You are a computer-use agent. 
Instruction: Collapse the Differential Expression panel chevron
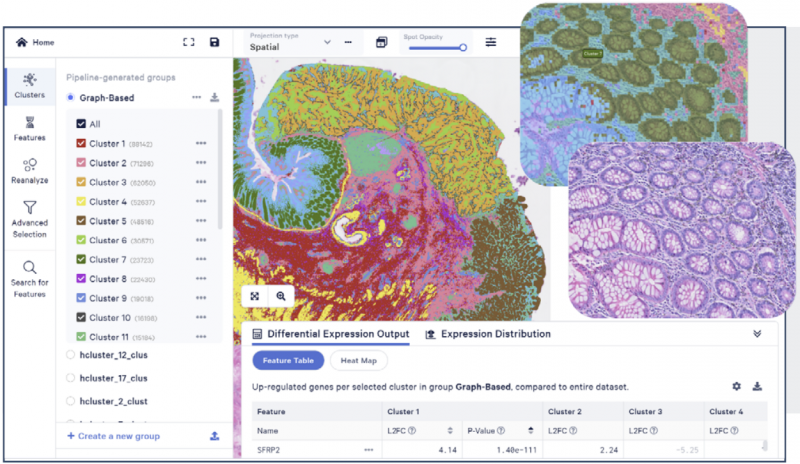[756, 335]
